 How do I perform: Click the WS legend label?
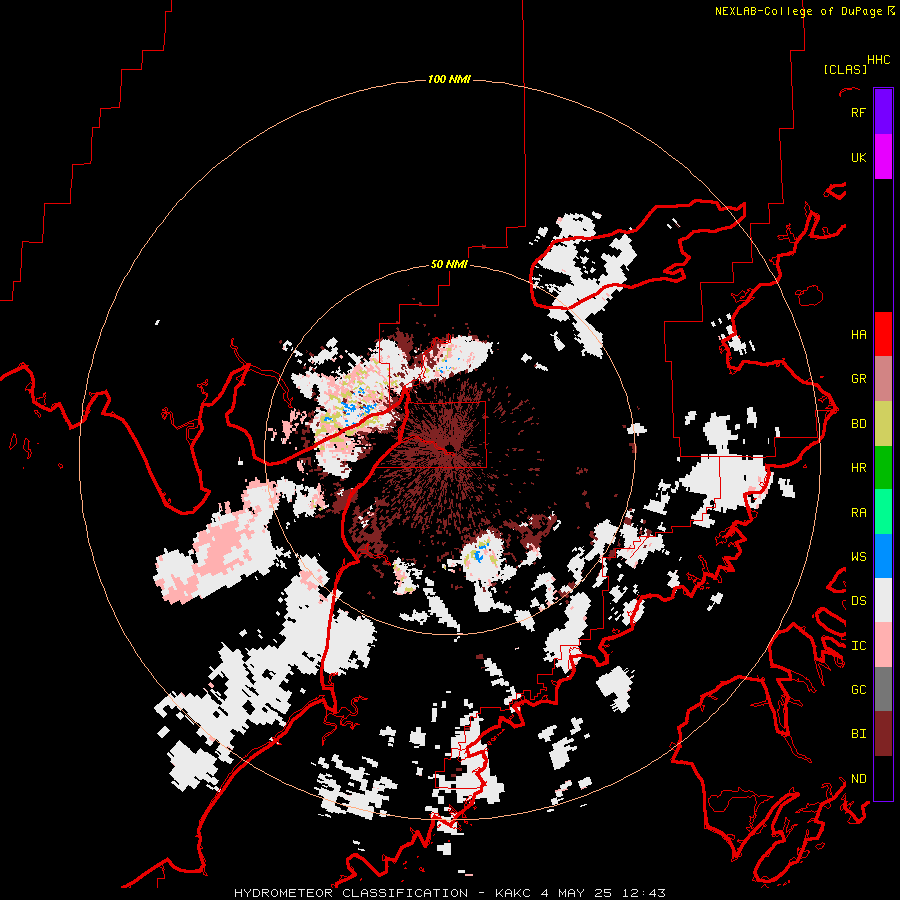858,557
